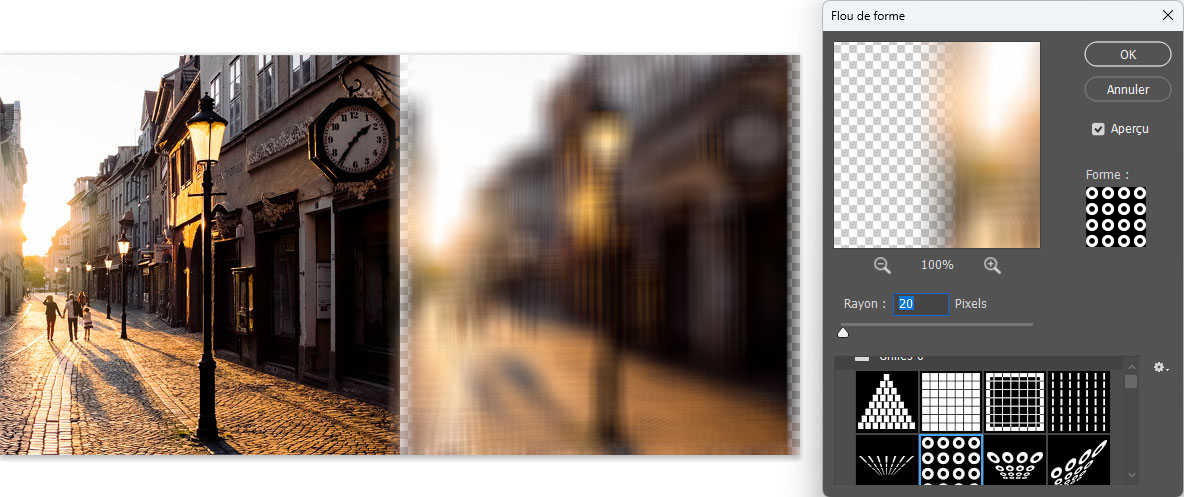Click the current Forme shape thumbnail
Viewport: 1184px width, 497px height.
tap(1116, 216)
